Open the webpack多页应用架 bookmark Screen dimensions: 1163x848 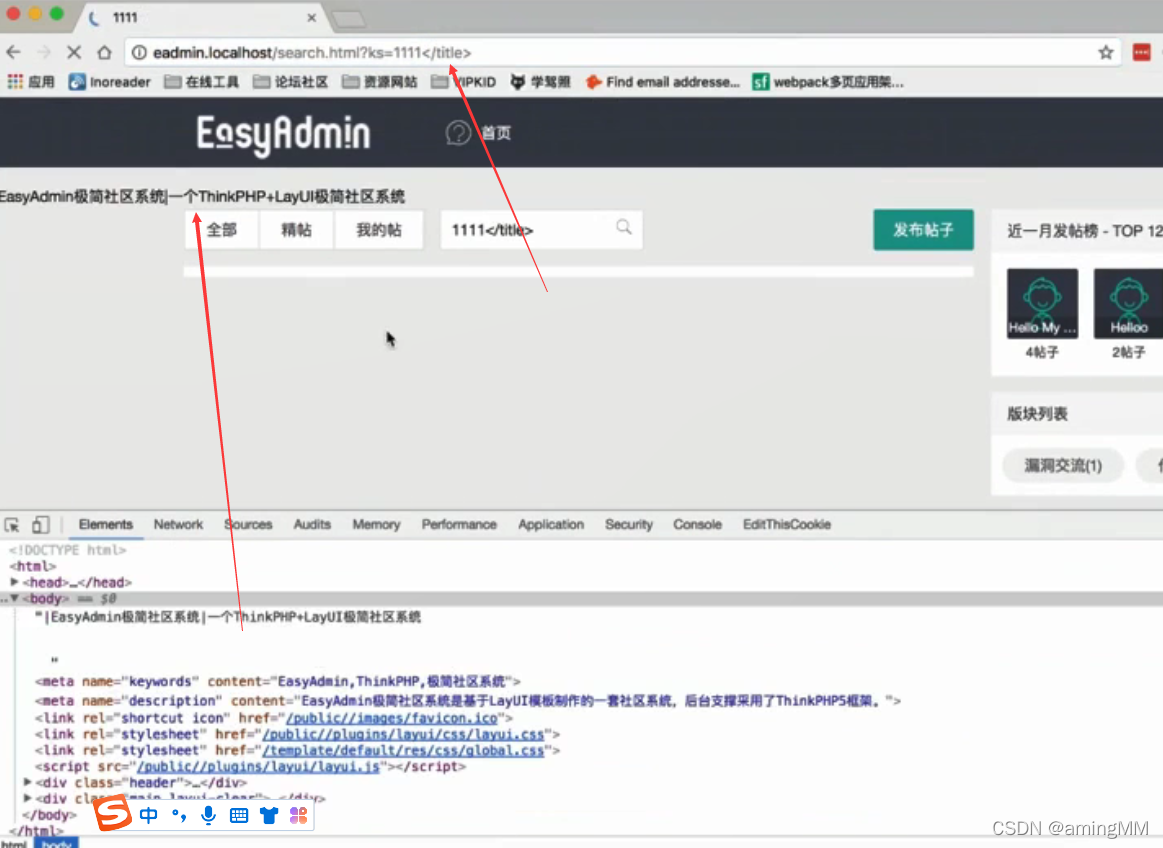[x=828, y=82]
